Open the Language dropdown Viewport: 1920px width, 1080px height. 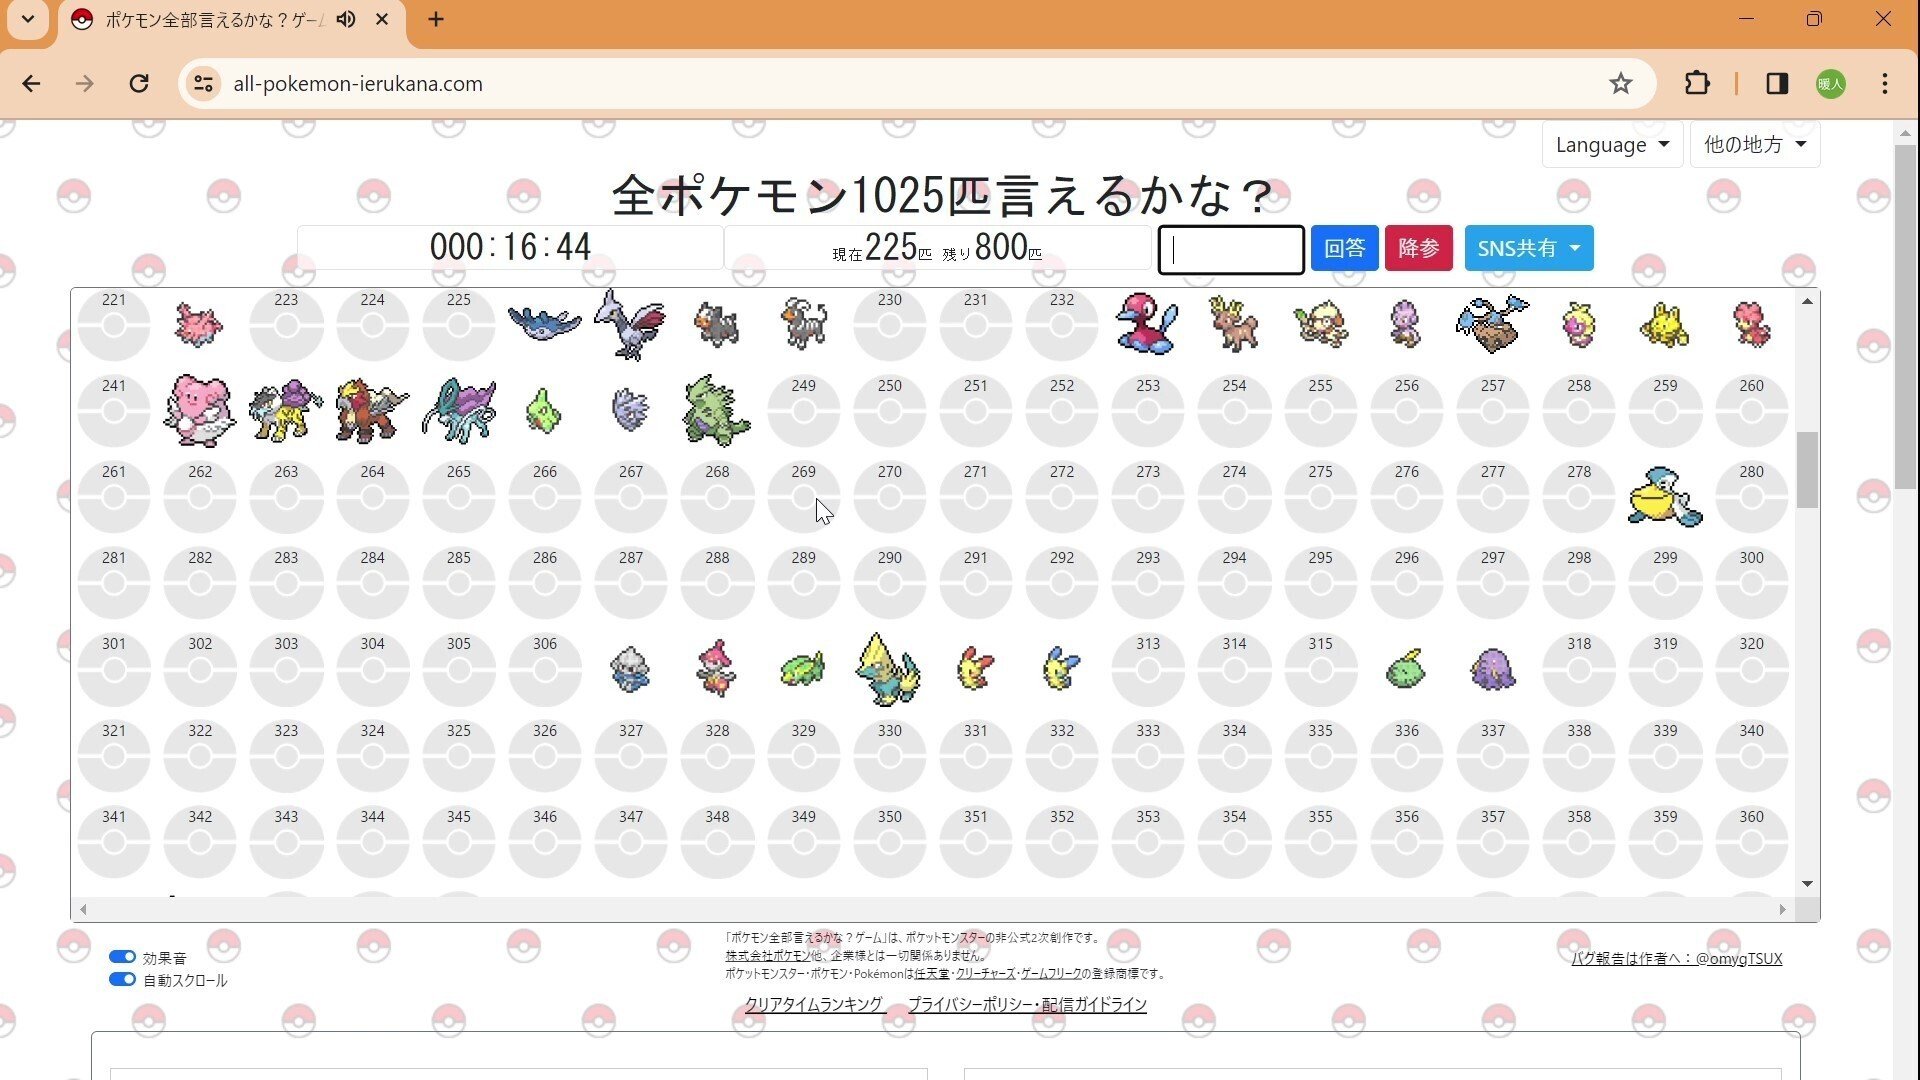click(1611, 145)
